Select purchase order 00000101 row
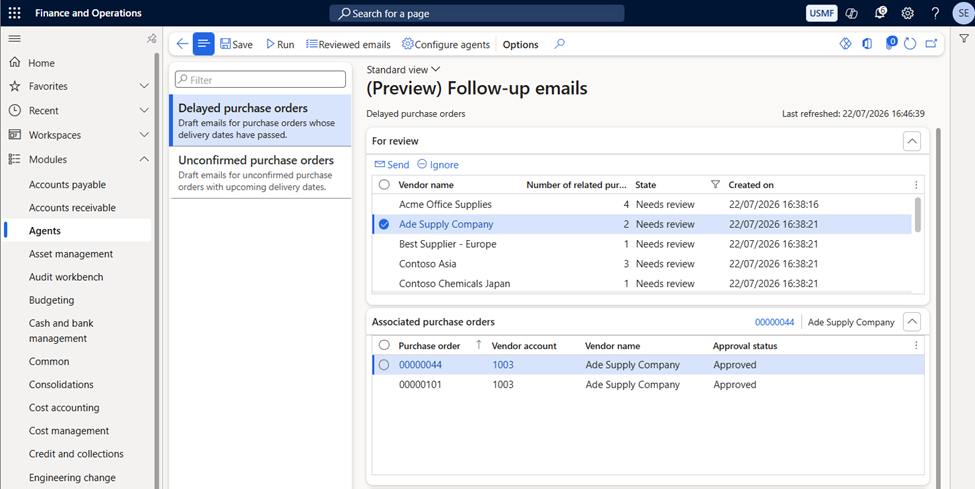This screenshot has width=975, height=489. coord(648,384)
